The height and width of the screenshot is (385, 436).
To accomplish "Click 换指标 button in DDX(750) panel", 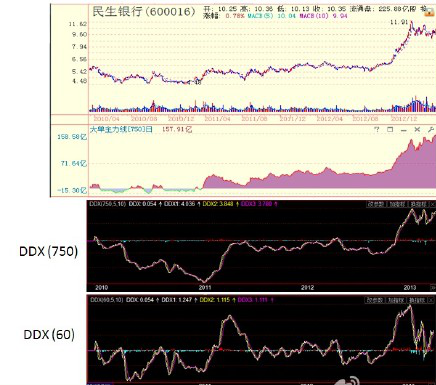I will tap(418, 204).
